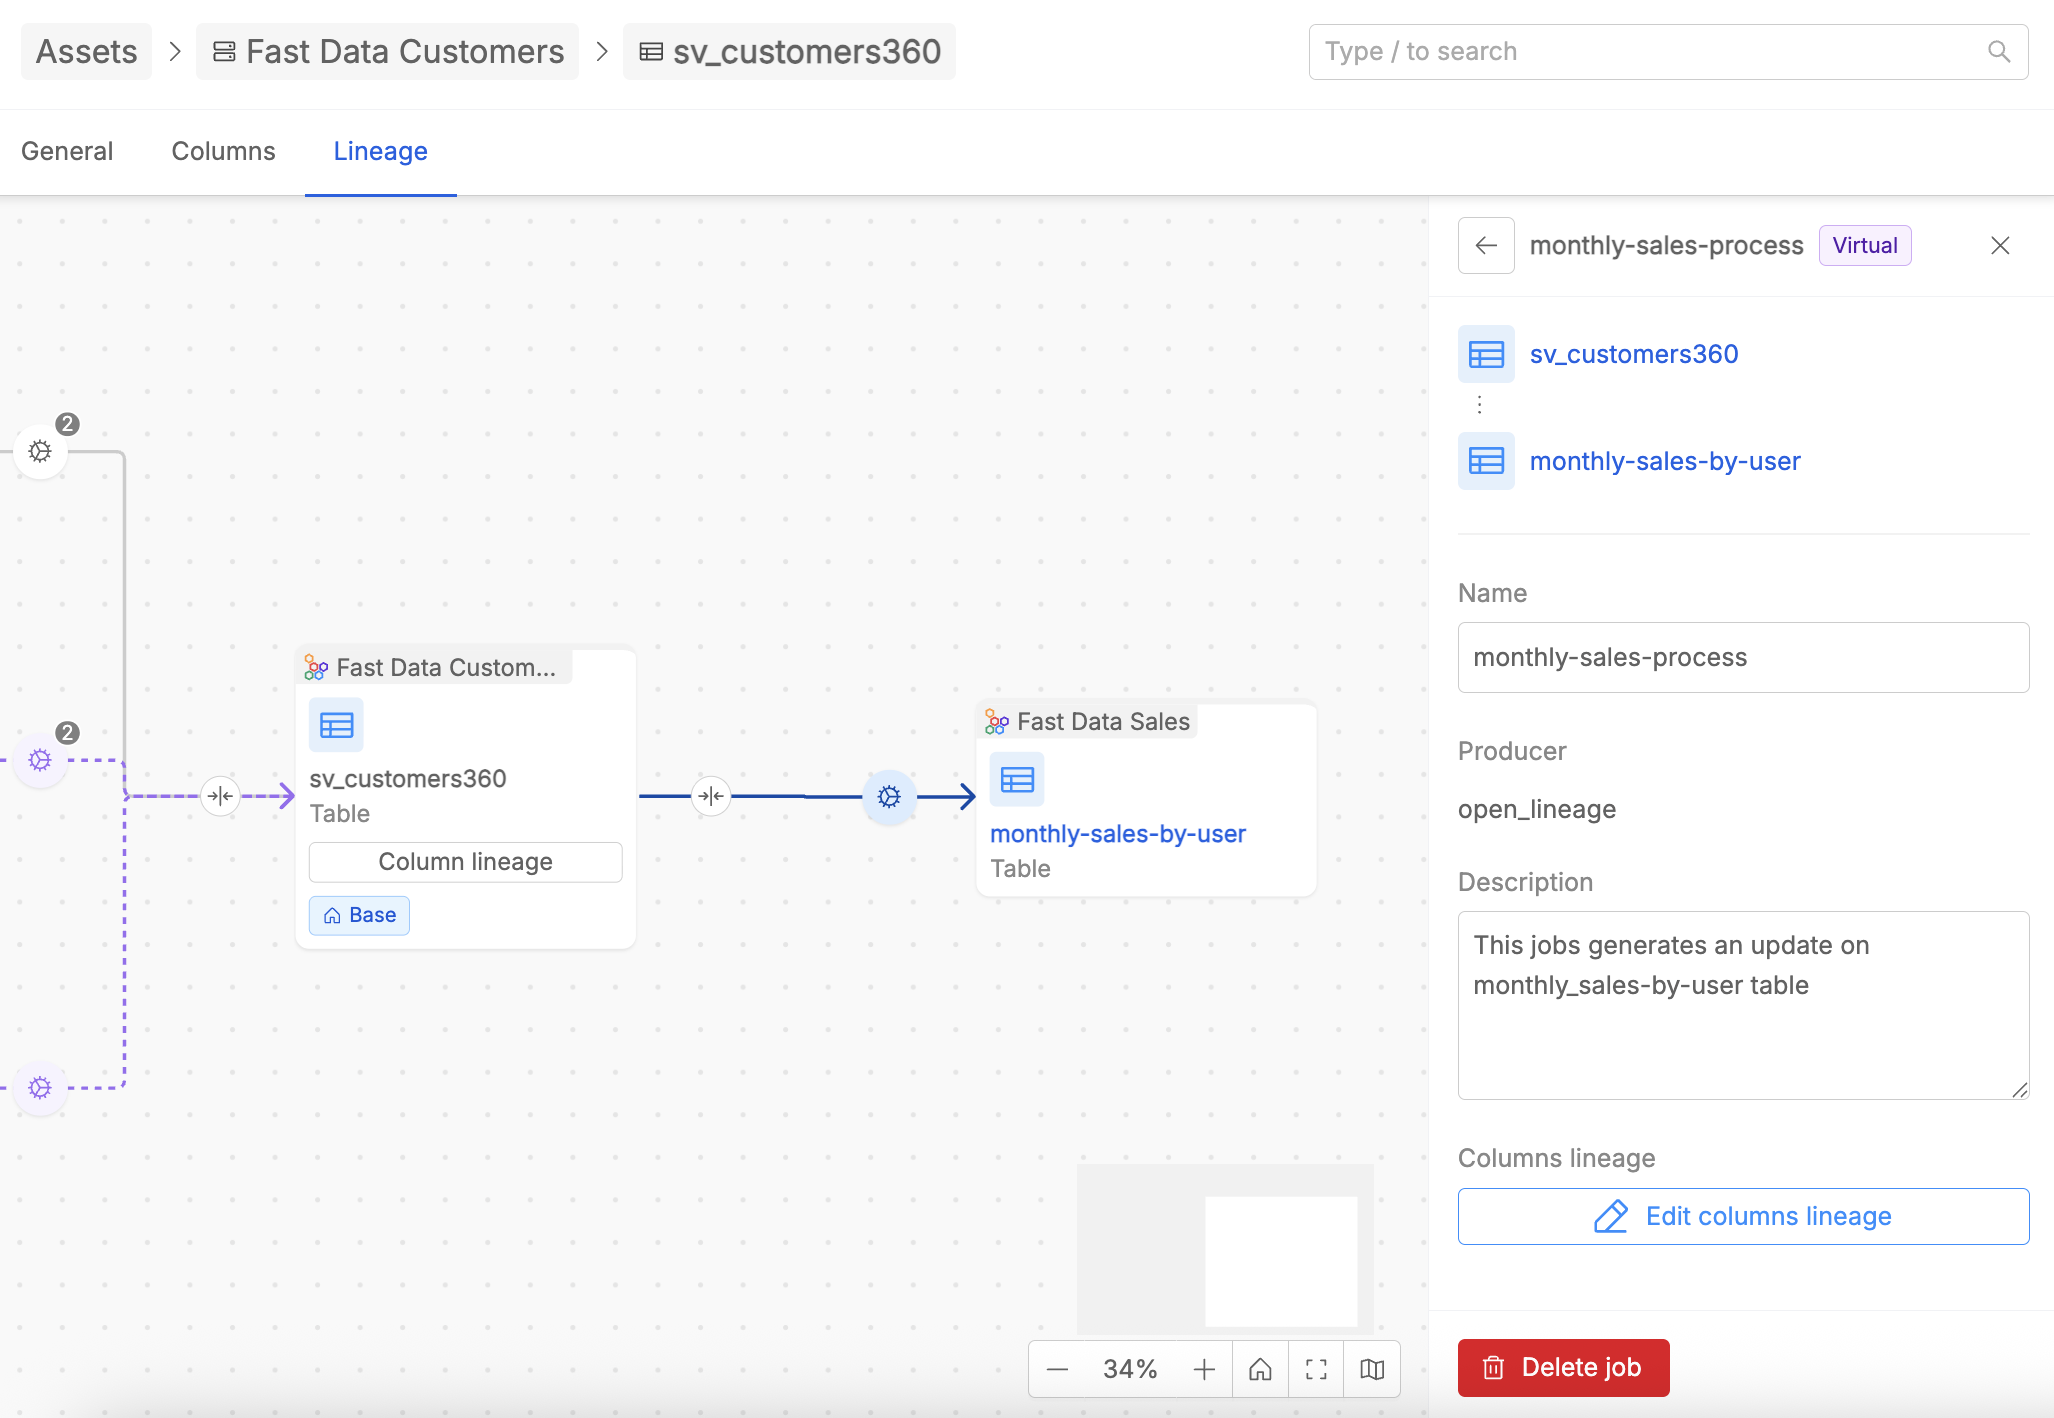Click collapse icon on blue lineage edge
Viewport: 2054px width, 1418px height.
point(711,797)
